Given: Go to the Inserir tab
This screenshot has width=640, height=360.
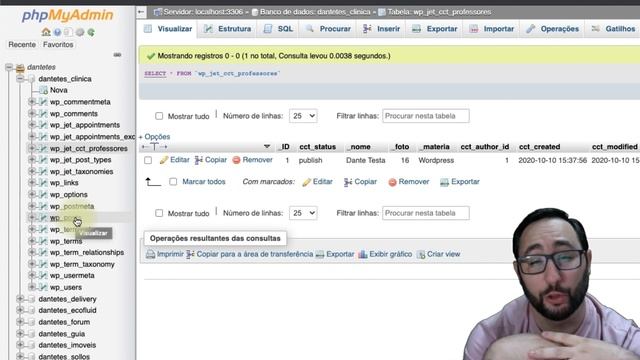Looking at the screenshot, I should tap(382, 29).
